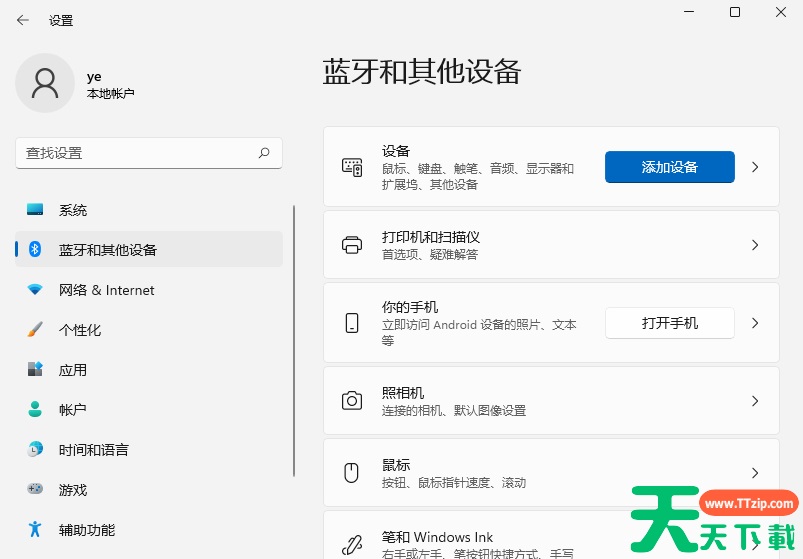
Task: Click the 个性化 paintbrush icon
Action: (x=35, y=330)
